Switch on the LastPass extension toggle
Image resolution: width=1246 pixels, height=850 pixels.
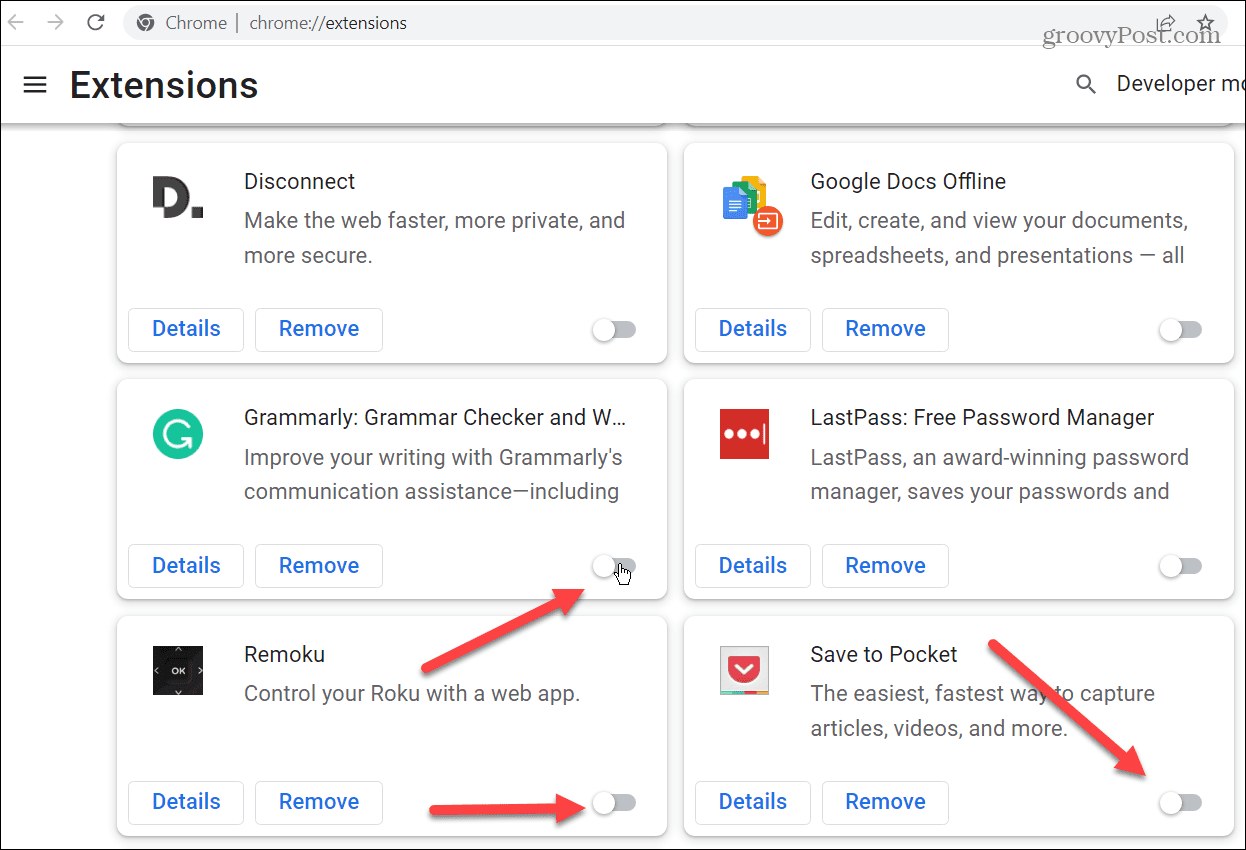coord(1180,566)
